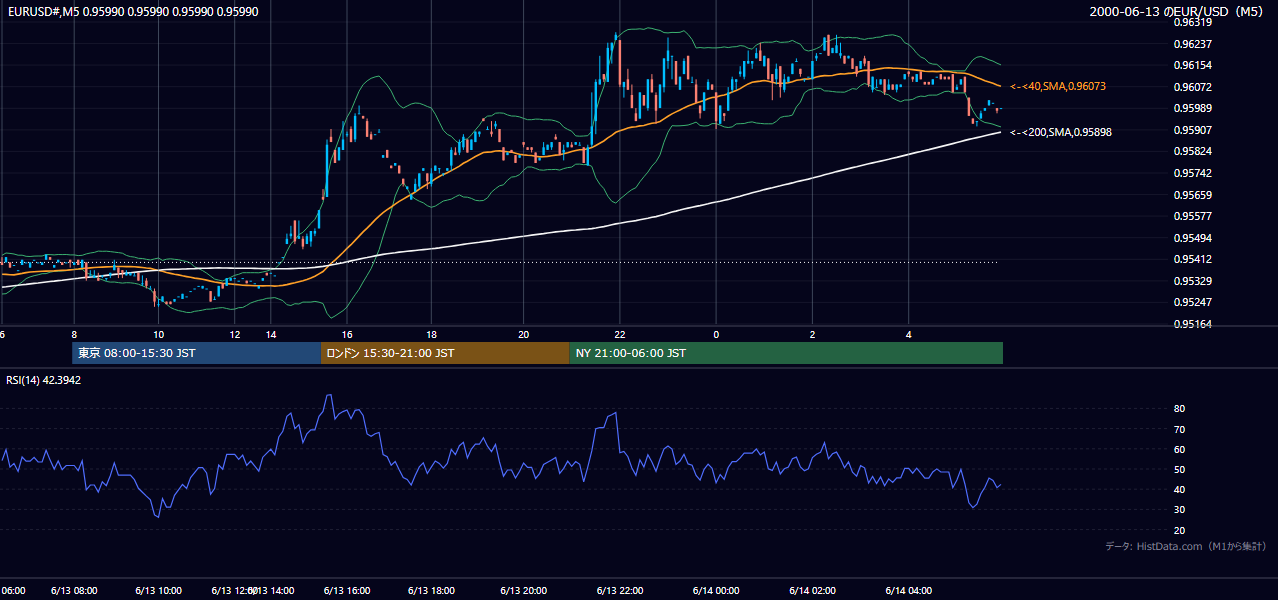The image size is (1278, 600).
Task: Click price axis value 0.95329
Action: pos(1193,281)
